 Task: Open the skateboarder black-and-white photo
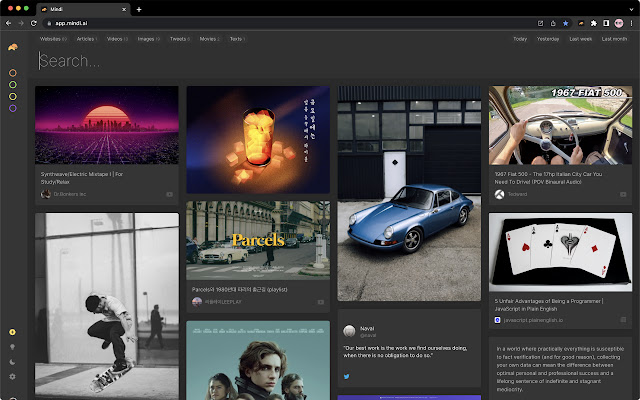(107, 306)
